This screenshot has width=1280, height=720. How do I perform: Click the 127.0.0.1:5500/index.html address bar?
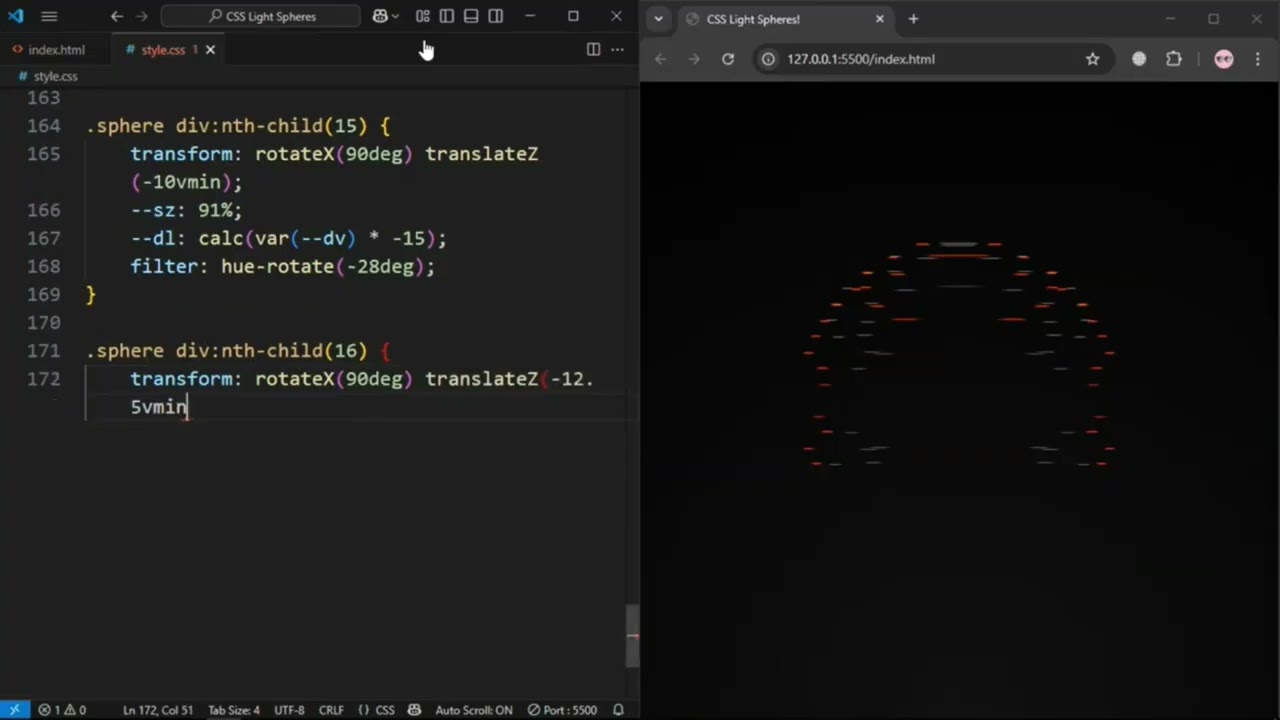coord(860,59)
